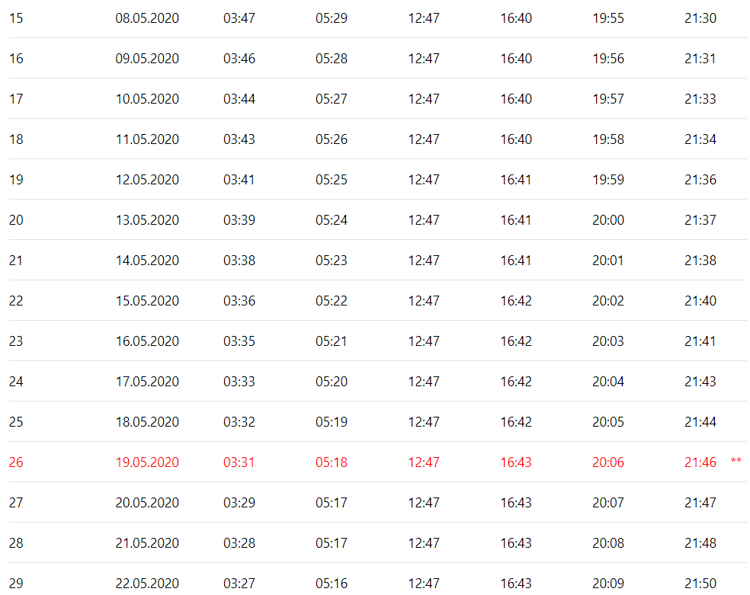
Task: Click the 12:47 time in row 20
Action: point(423,220)
